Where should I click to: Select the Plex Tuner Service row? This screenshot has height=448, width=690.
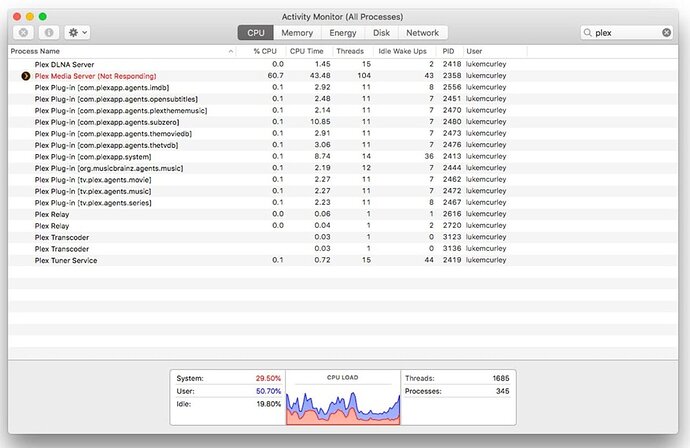(342, 260)
